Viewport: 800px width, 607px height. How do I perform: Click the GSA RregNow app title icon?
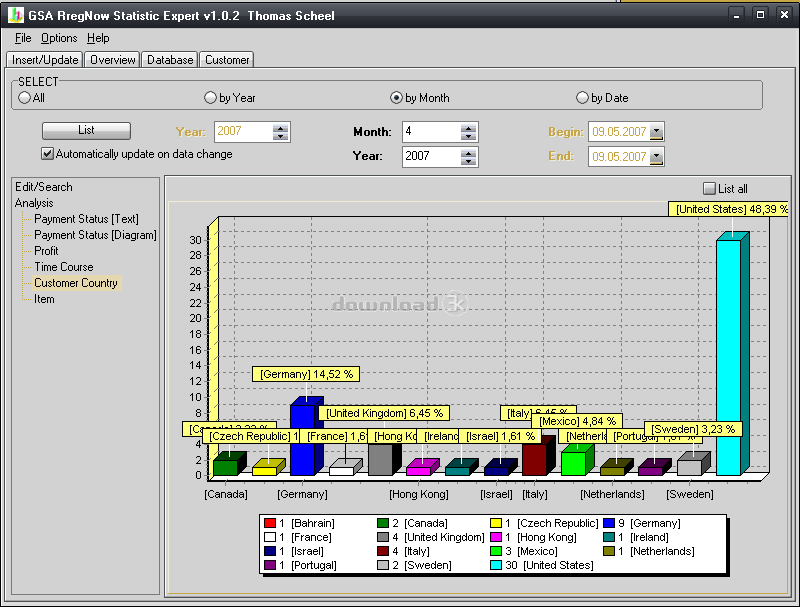click(x=15, y=15)
